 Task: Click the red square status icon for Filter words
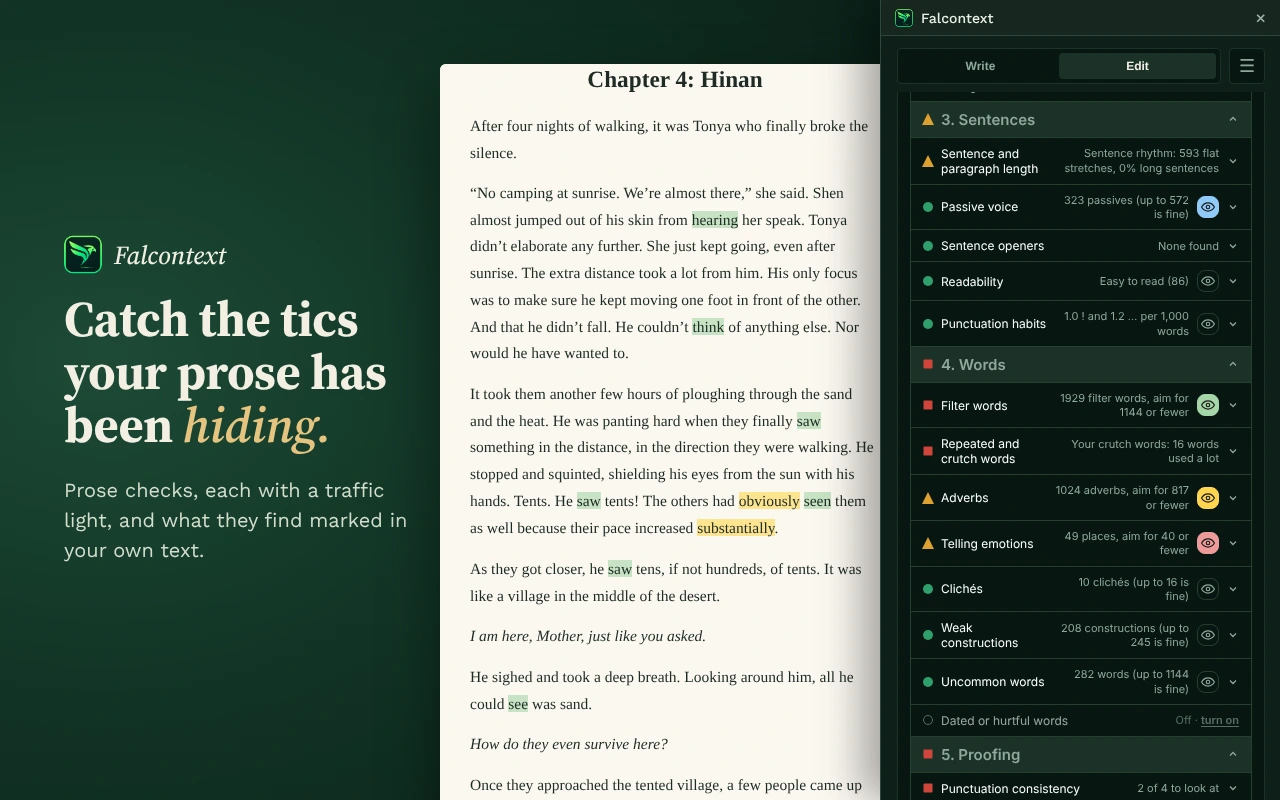click(x=928, y=405)
